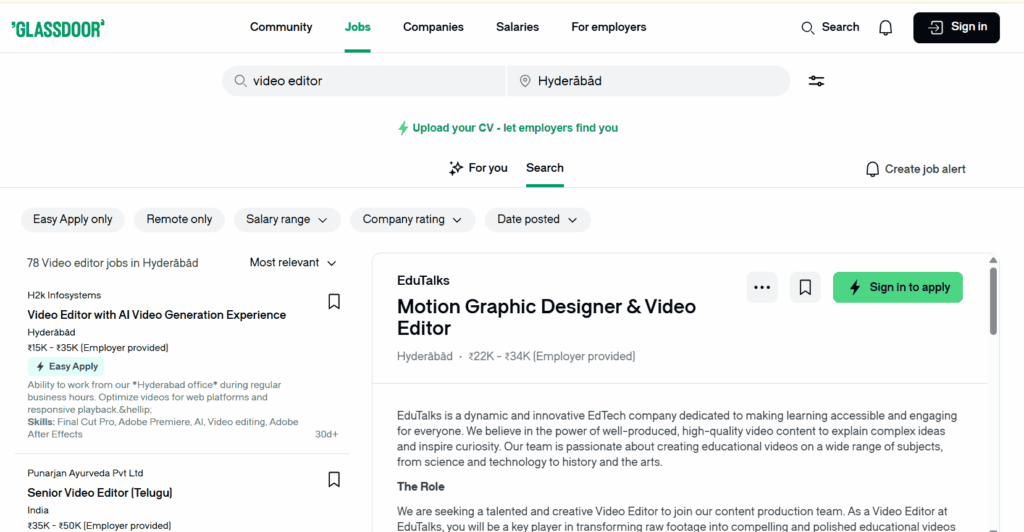Open Video Editor with AI Video Generation job

coord(157,315)
